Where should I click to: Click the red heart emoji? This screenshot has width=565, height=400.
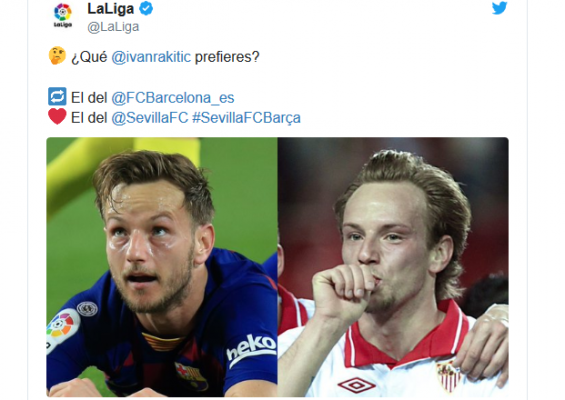(57, 117)
